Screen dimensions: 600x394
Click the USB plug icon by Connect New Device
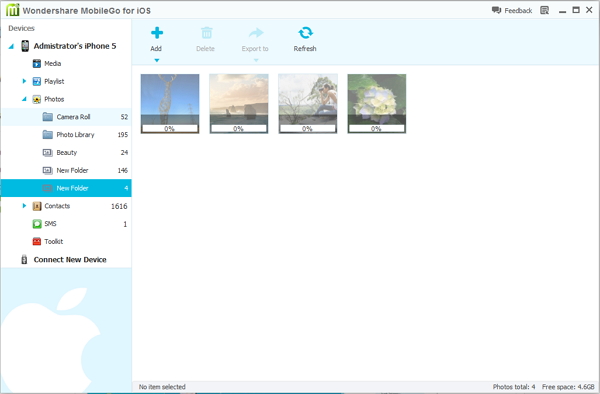pos(24,260)
